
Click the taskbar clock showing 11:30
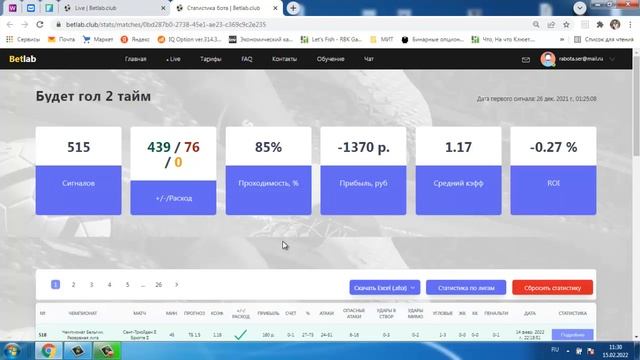[x=616, y=351]
